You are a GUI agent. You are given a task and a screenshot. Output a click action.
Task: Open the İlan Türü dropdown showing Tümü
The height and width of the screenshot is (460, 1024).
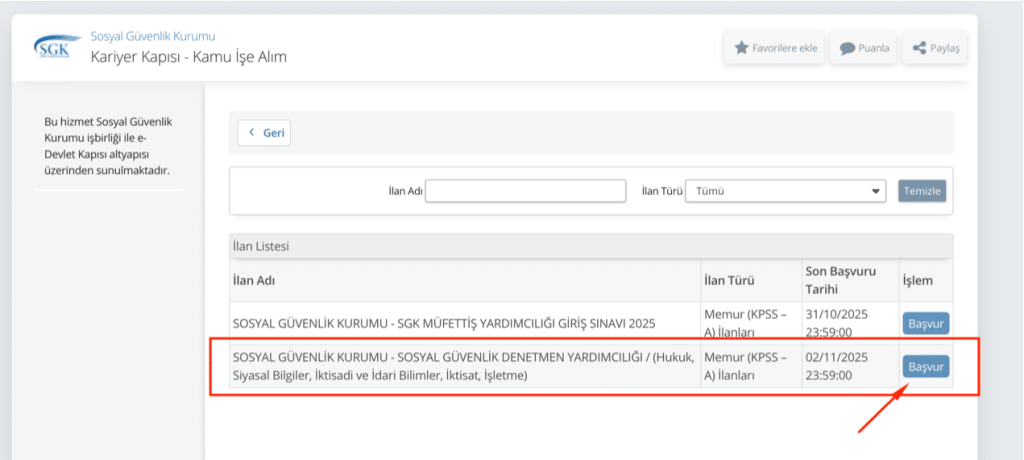coord(785,190)
